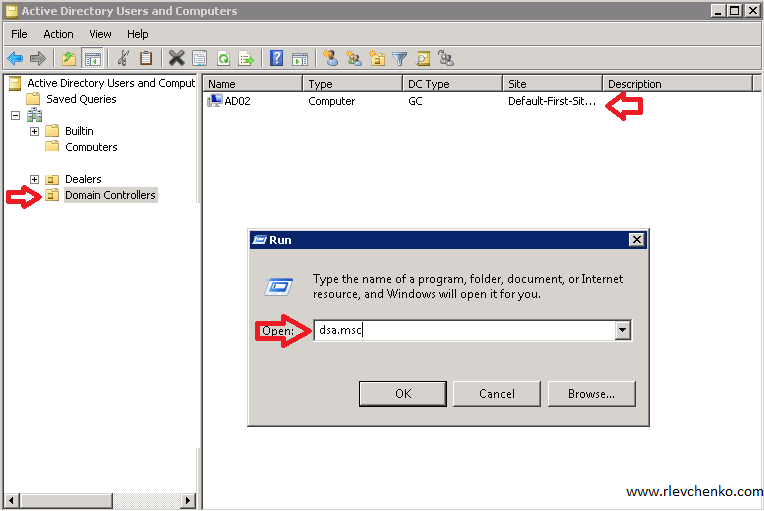Expand the Builtin folder
The width and height of the screenshot is (764, 511).
[34, 132]
